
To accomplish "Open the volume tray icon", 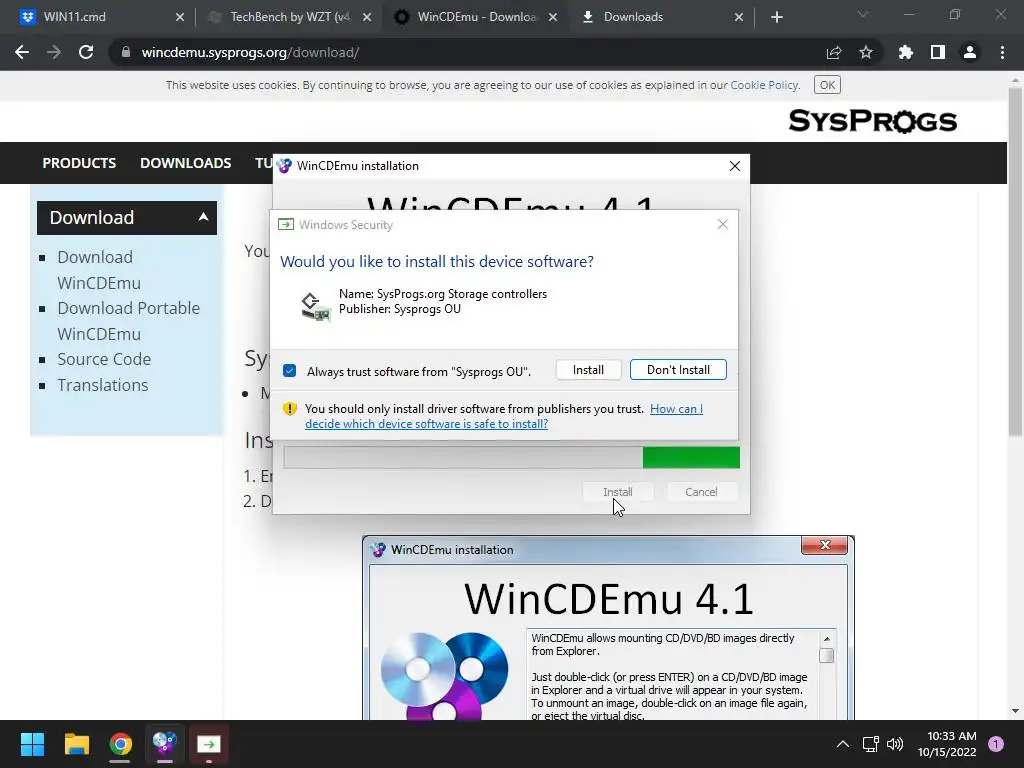I will coord(895,744).
